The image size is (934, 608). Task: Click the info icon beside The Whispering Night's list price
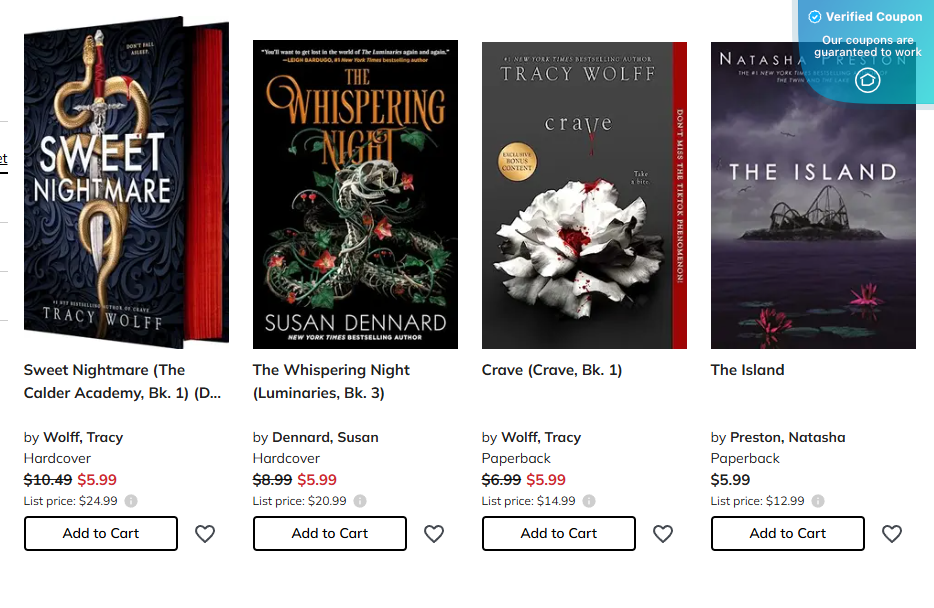[x=359, y=501]
